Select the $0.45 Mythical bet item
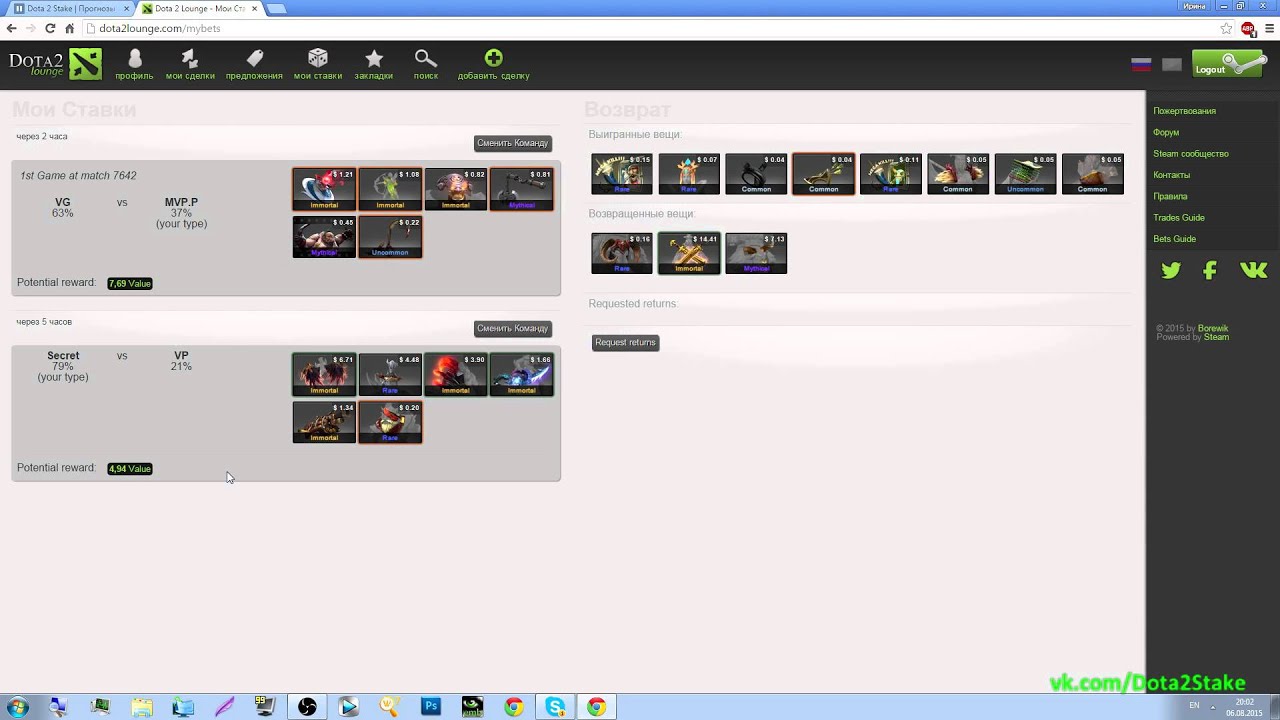The height and width of the screenshot is (720, 1280). [x=324, y=237]
